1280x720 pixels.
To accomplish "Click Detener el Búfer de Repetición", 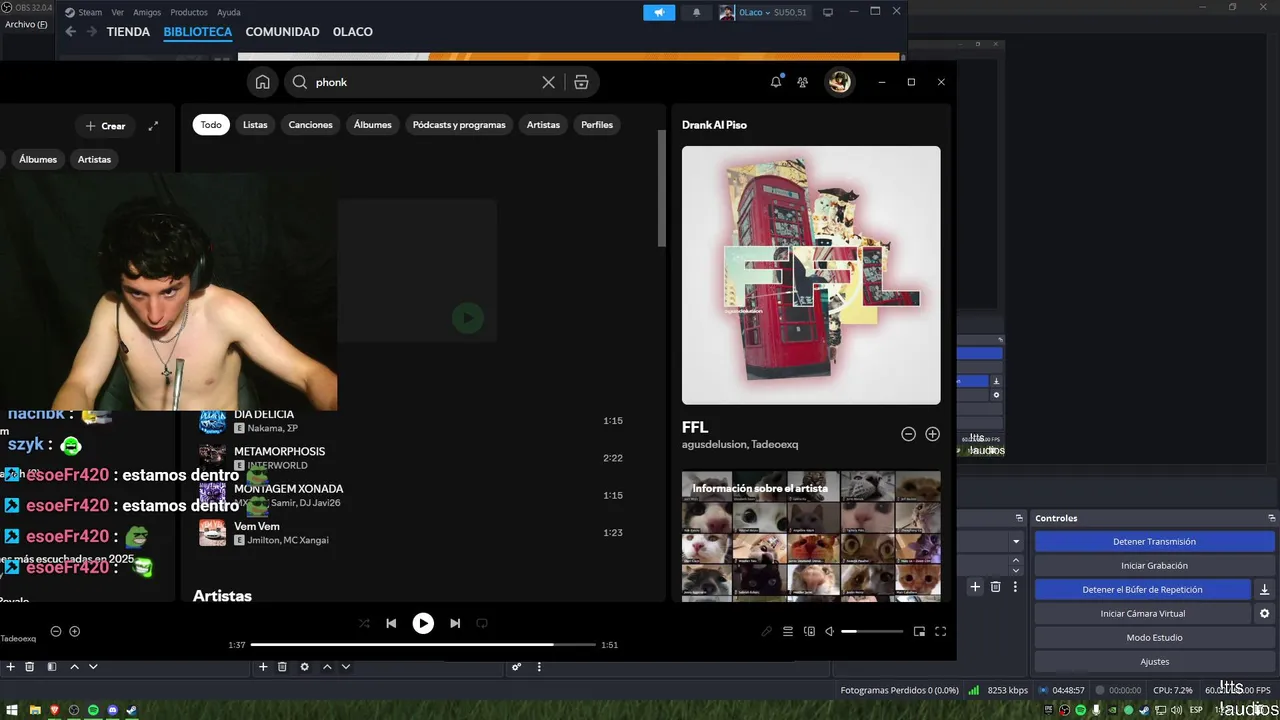I will pos(1142,590).
